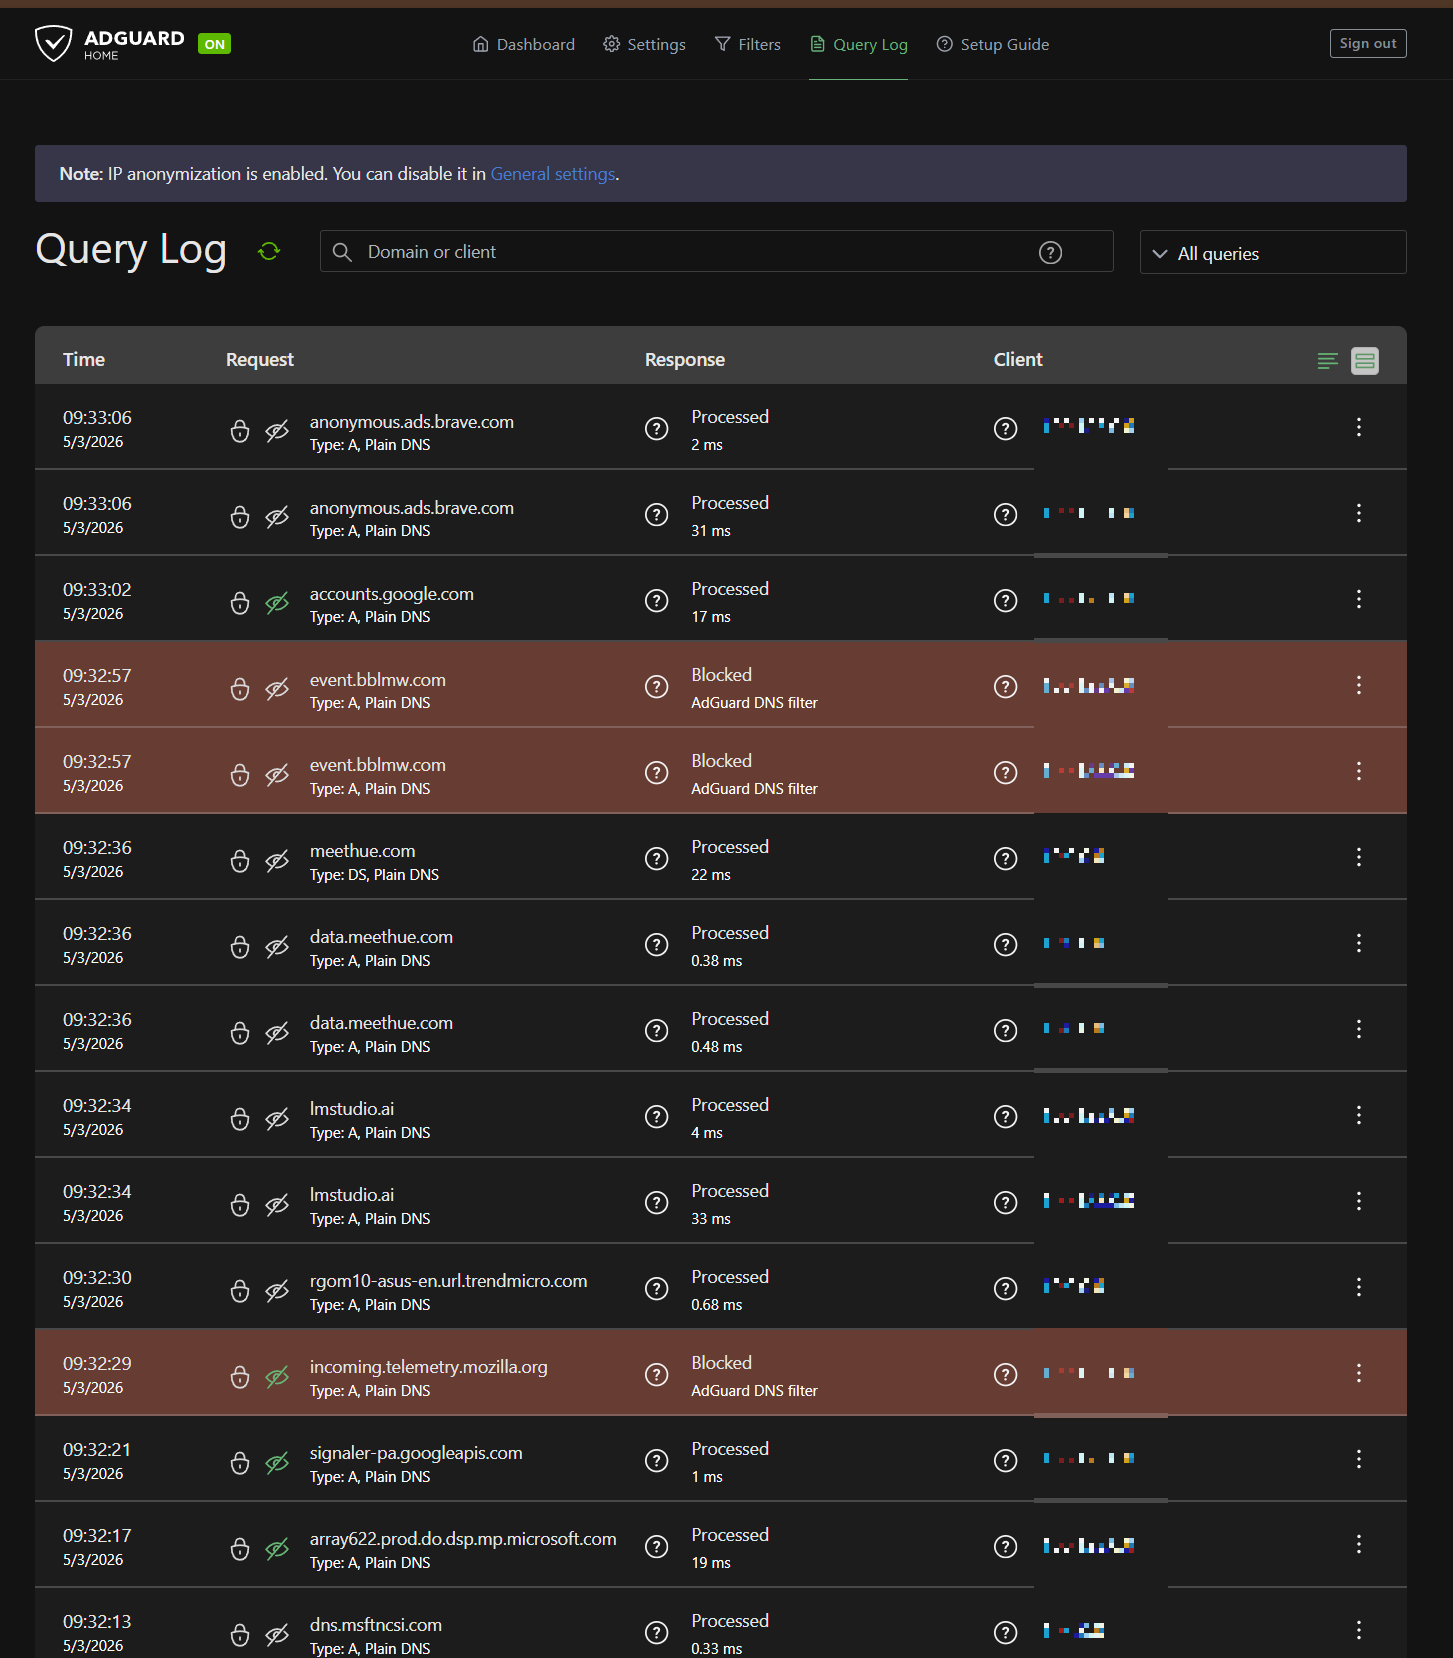Viewport: 1453px width, 1658px height.
Task: Show response details for incoming.telemetry.mozilla.org
Action: [x=656, y=1375]
